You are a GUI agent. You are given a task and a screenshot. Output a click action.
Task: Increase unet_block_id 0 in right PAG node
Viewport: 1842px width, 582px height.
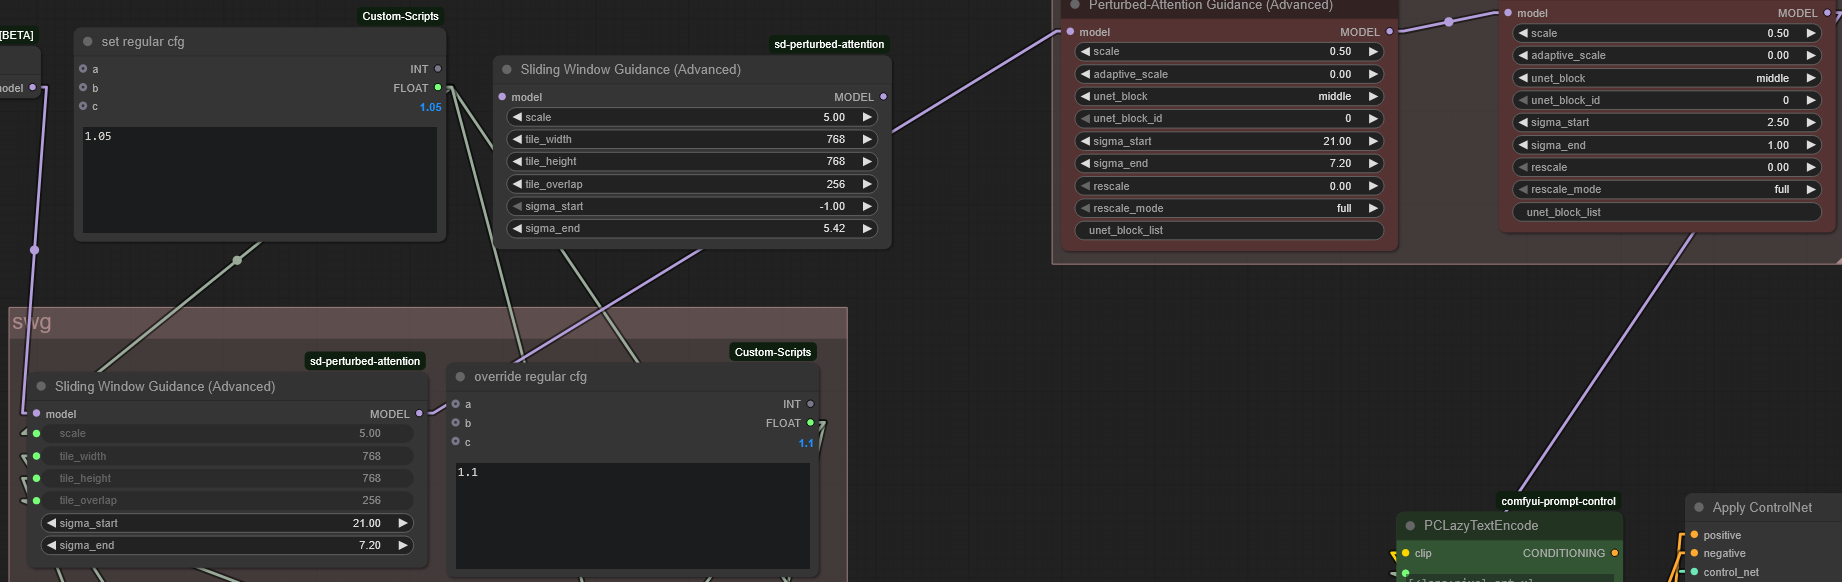1811,100
